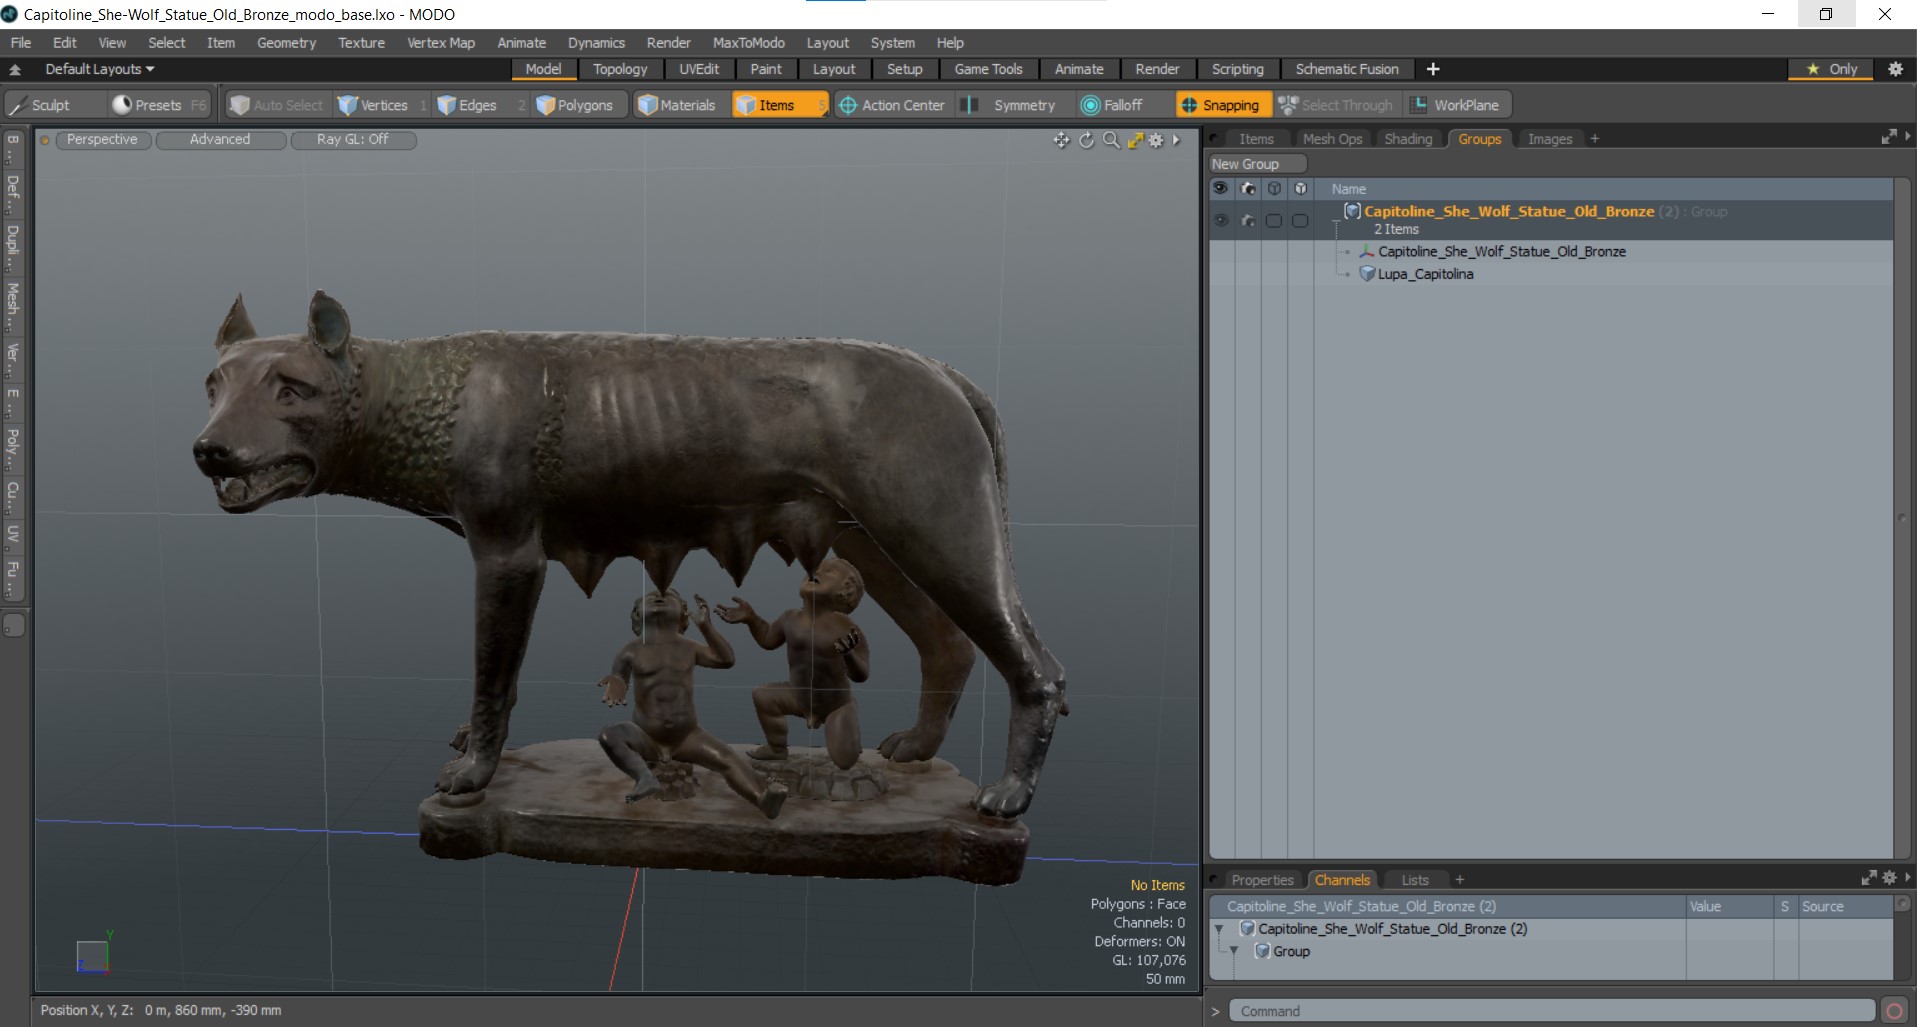Toggle Select Through mode
1917x1027 pixels.
pos(1337,105)
